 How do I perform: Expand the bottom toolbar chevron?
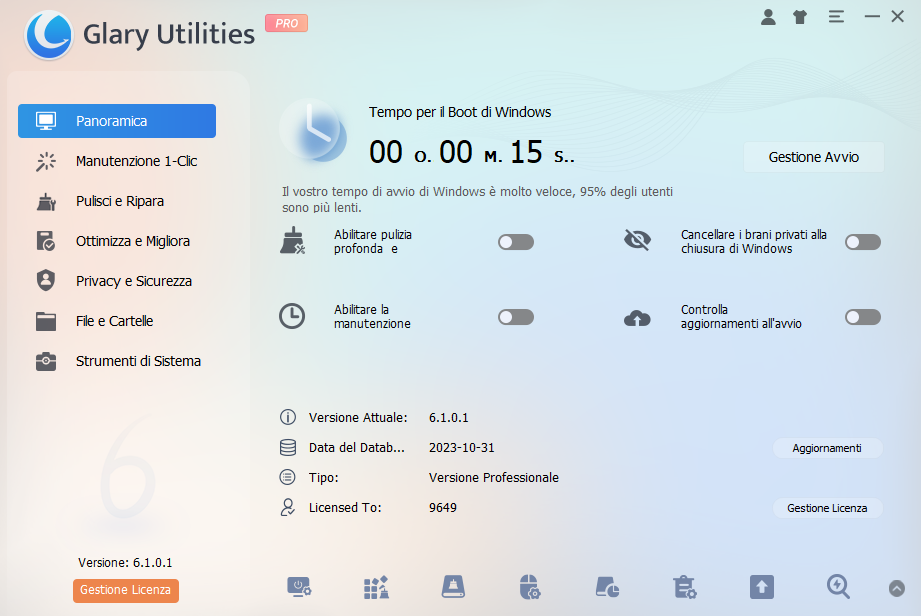pos(897,588)
